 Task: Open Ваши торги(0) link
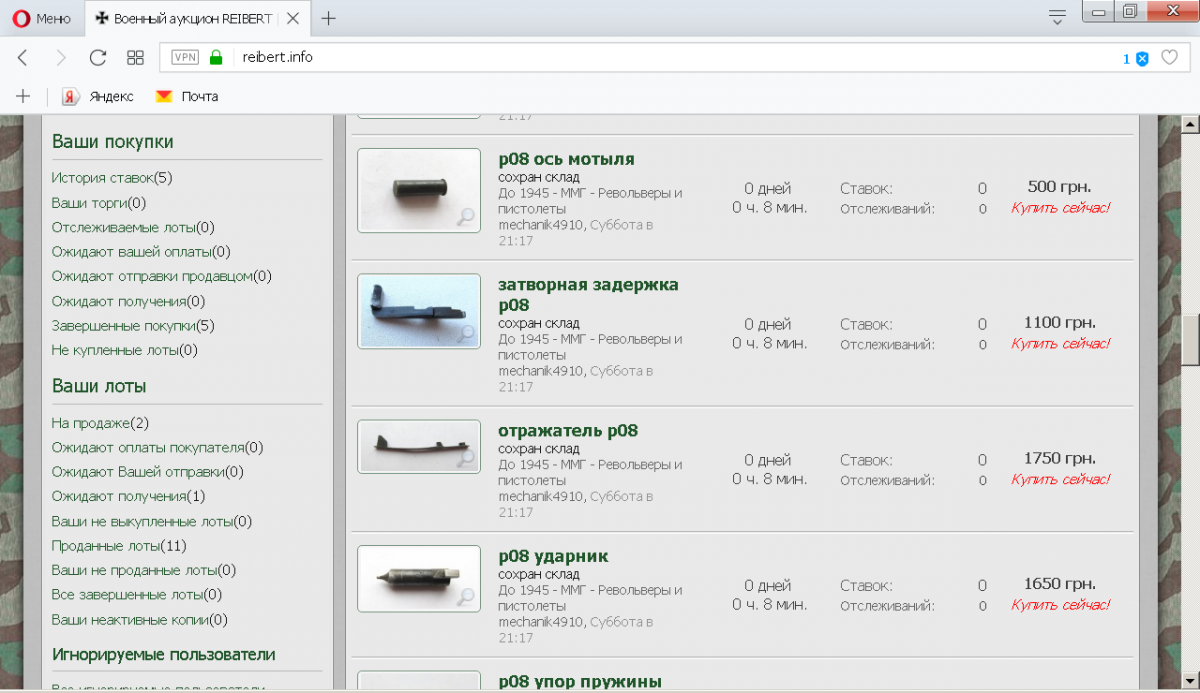point(99,203)
